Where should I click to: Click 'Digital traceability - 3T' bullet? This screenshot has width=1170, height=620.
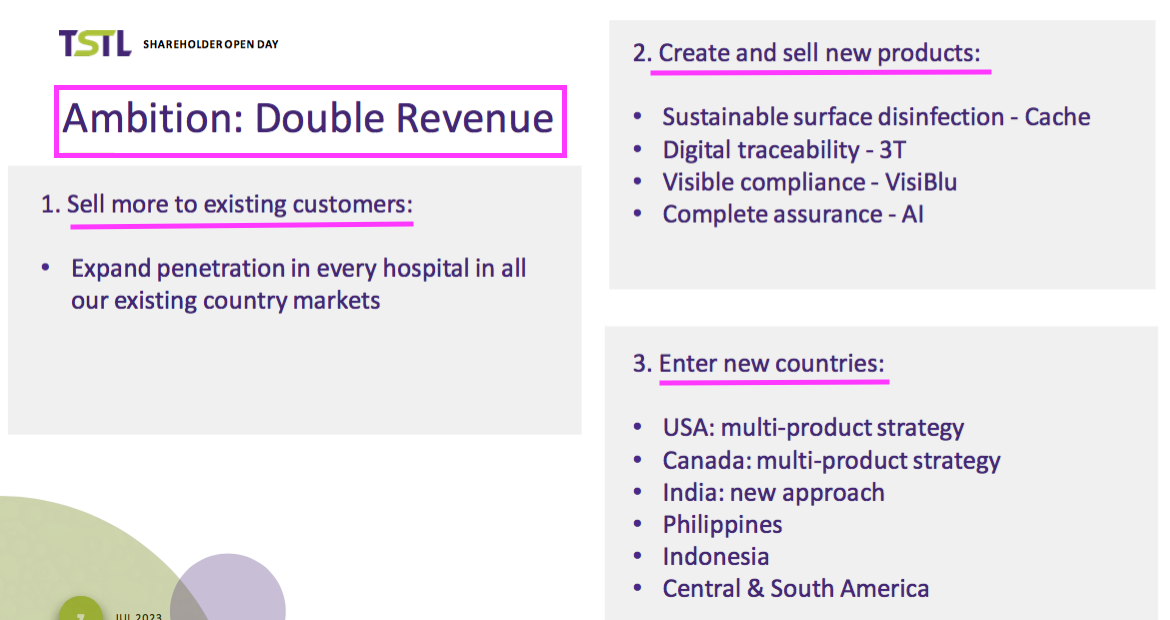point(783,150)
